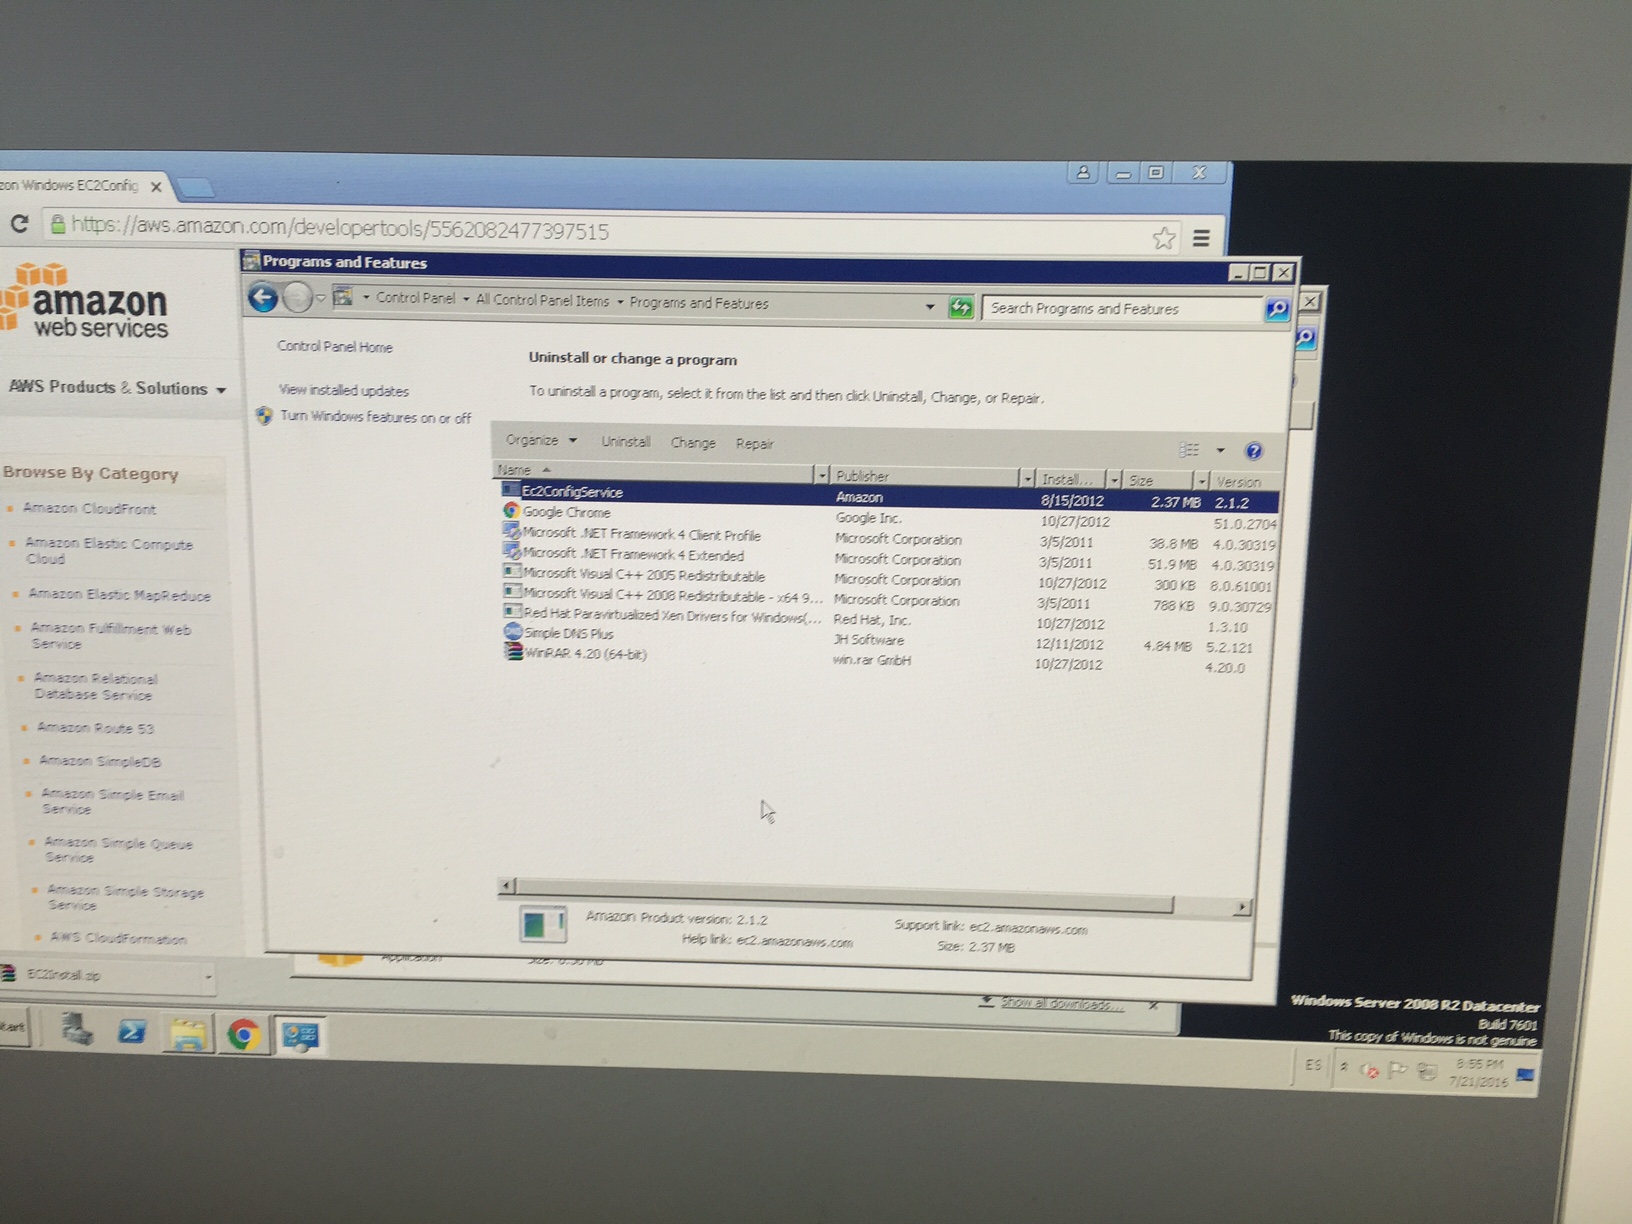Open the EC2Install.zip download options arrow
1632x1224 pixels.
coord(208,976)
